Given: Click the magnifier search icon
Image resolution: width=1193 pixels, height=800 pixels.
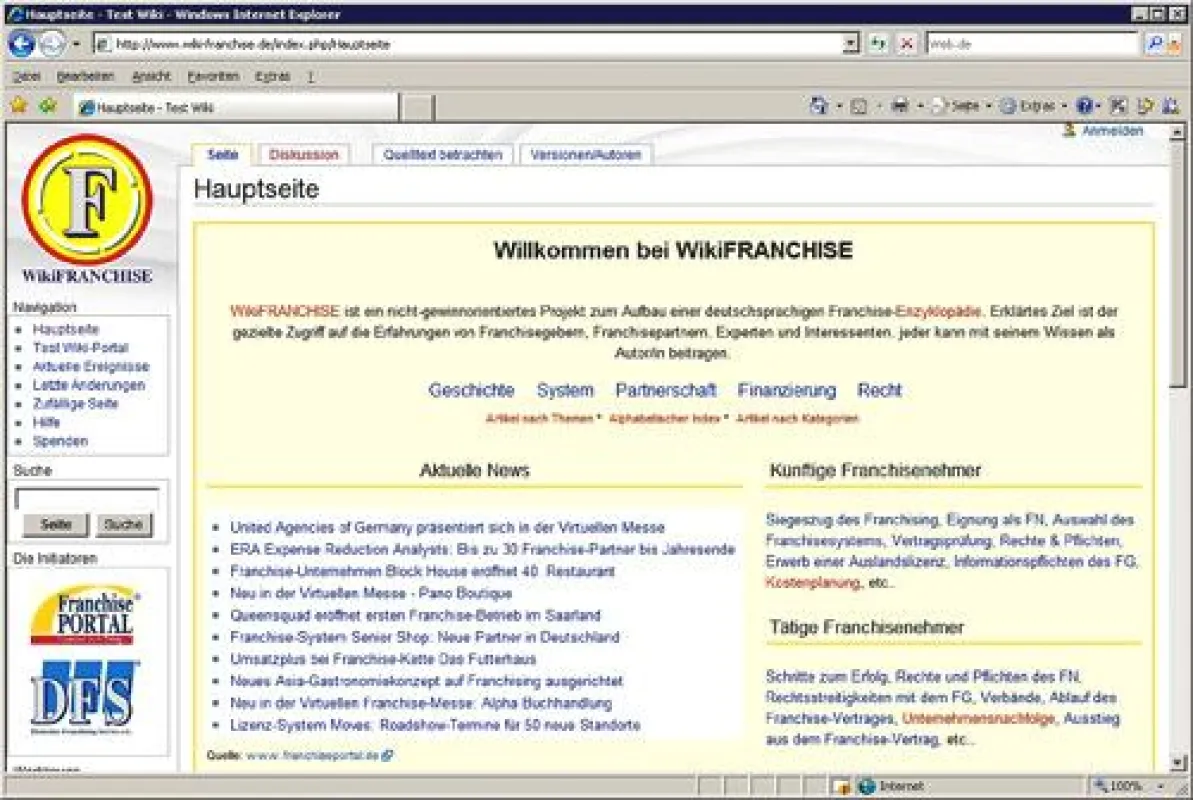Looking at the screenshot, I should tap(1154, 44).
